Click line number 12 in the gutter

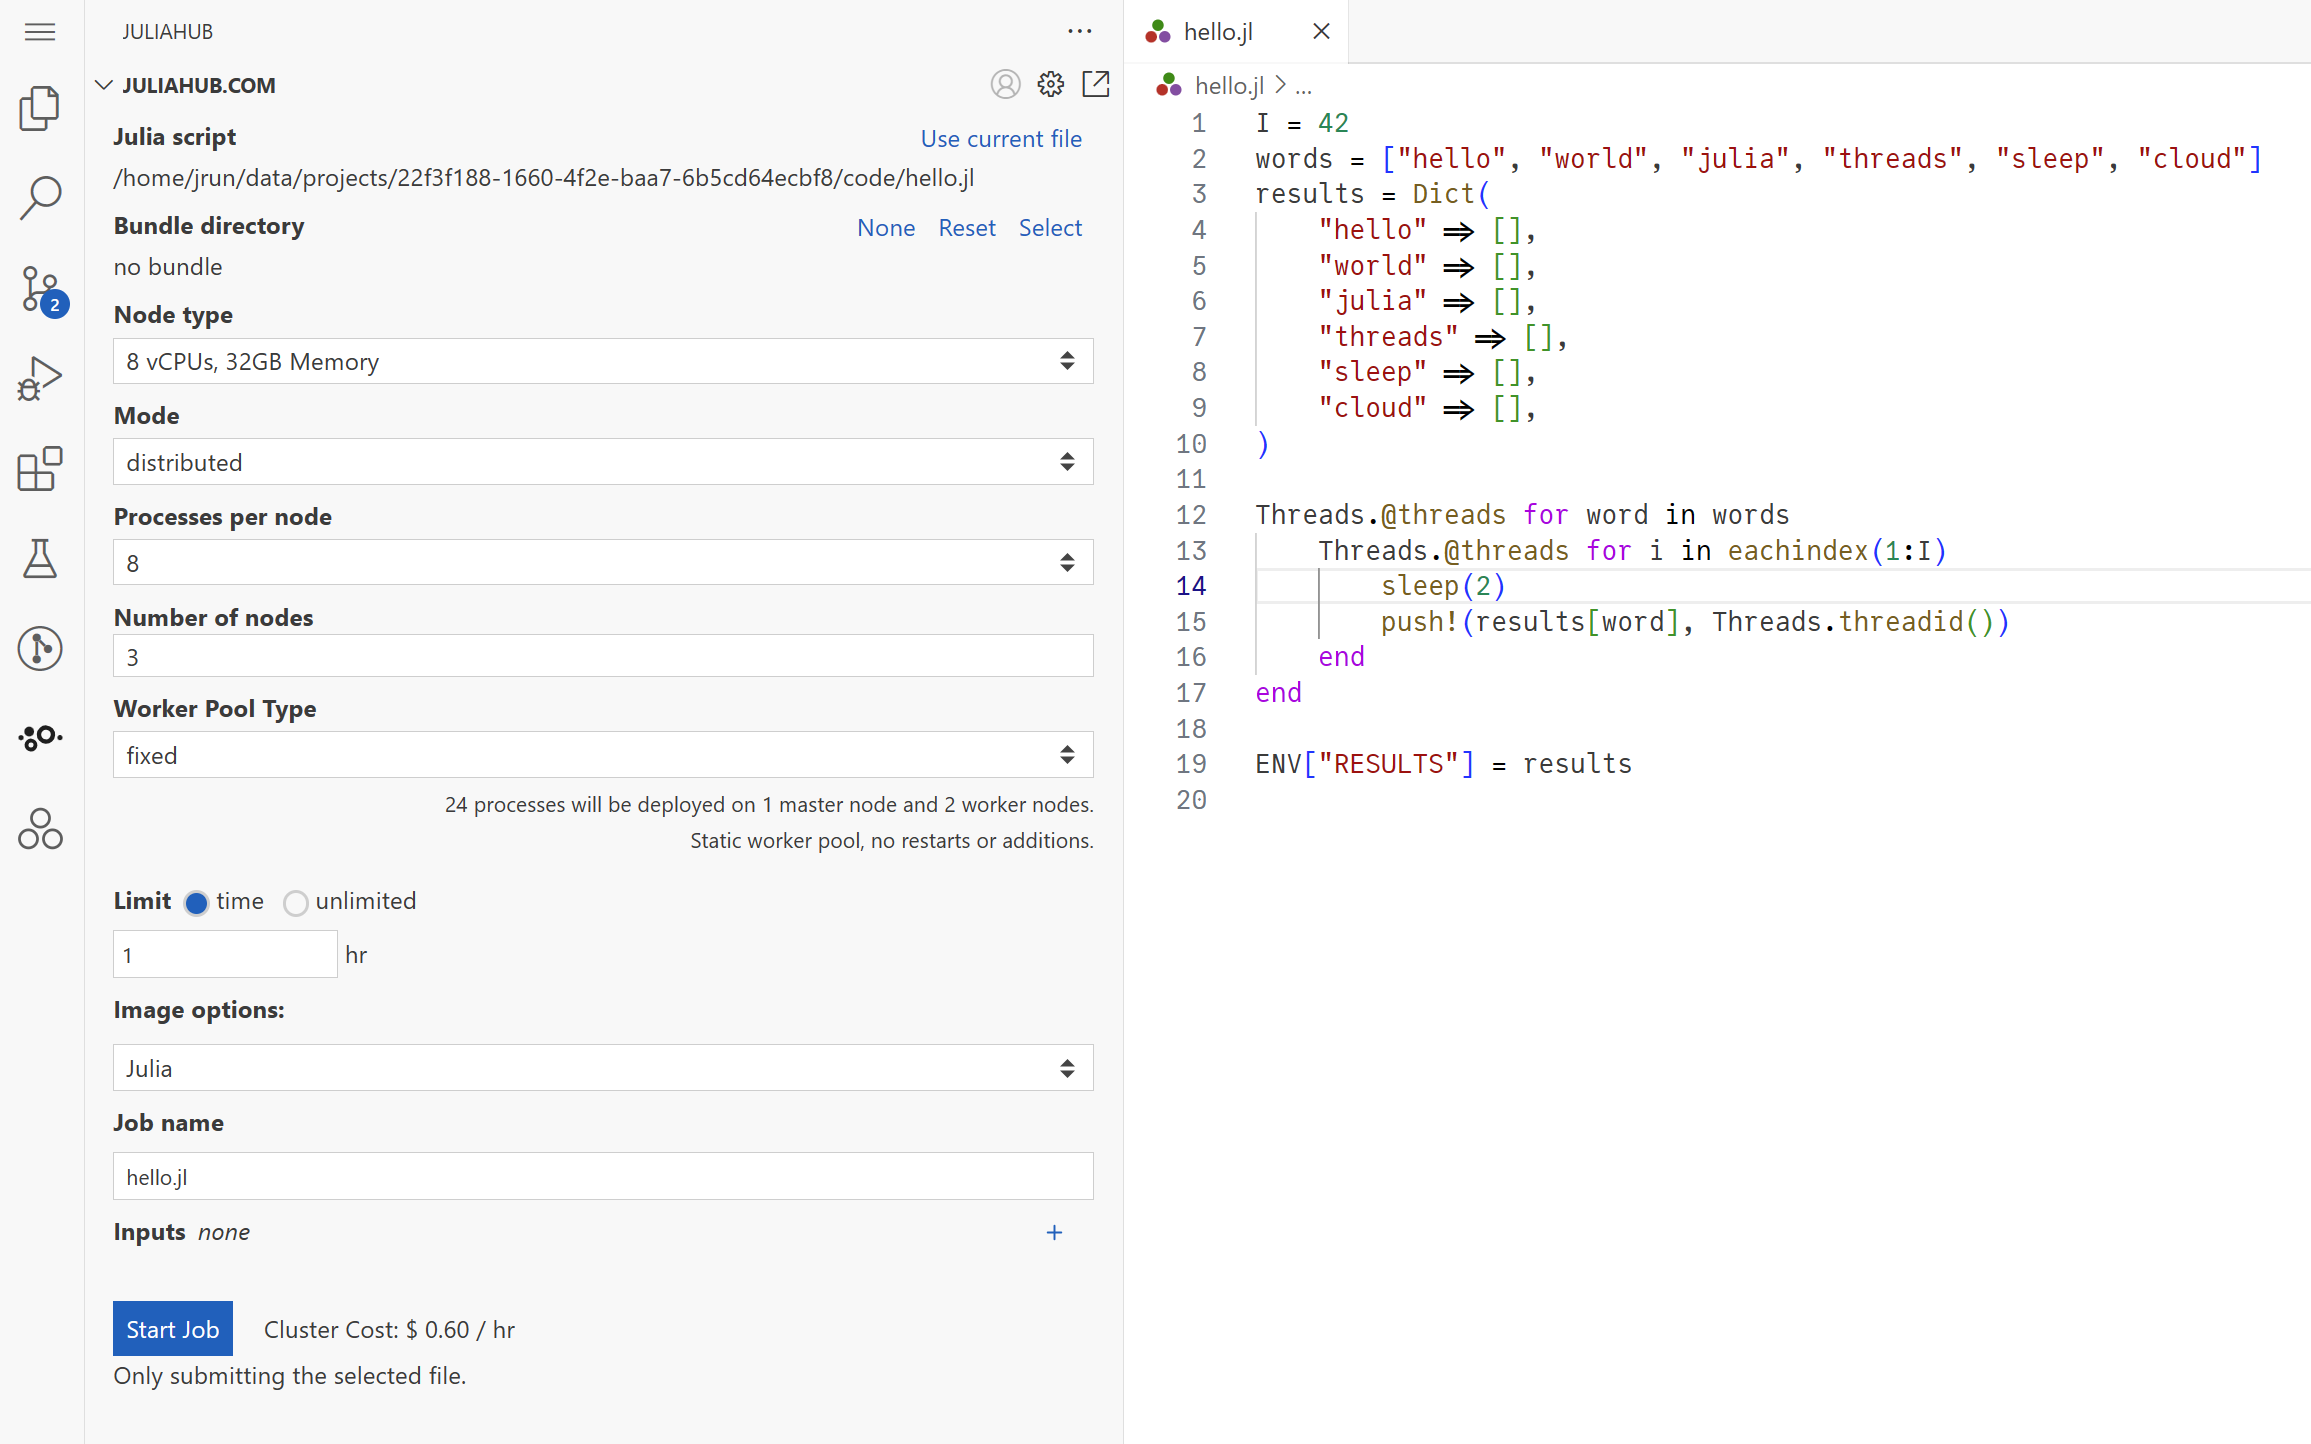click(x=1190, y=515)
